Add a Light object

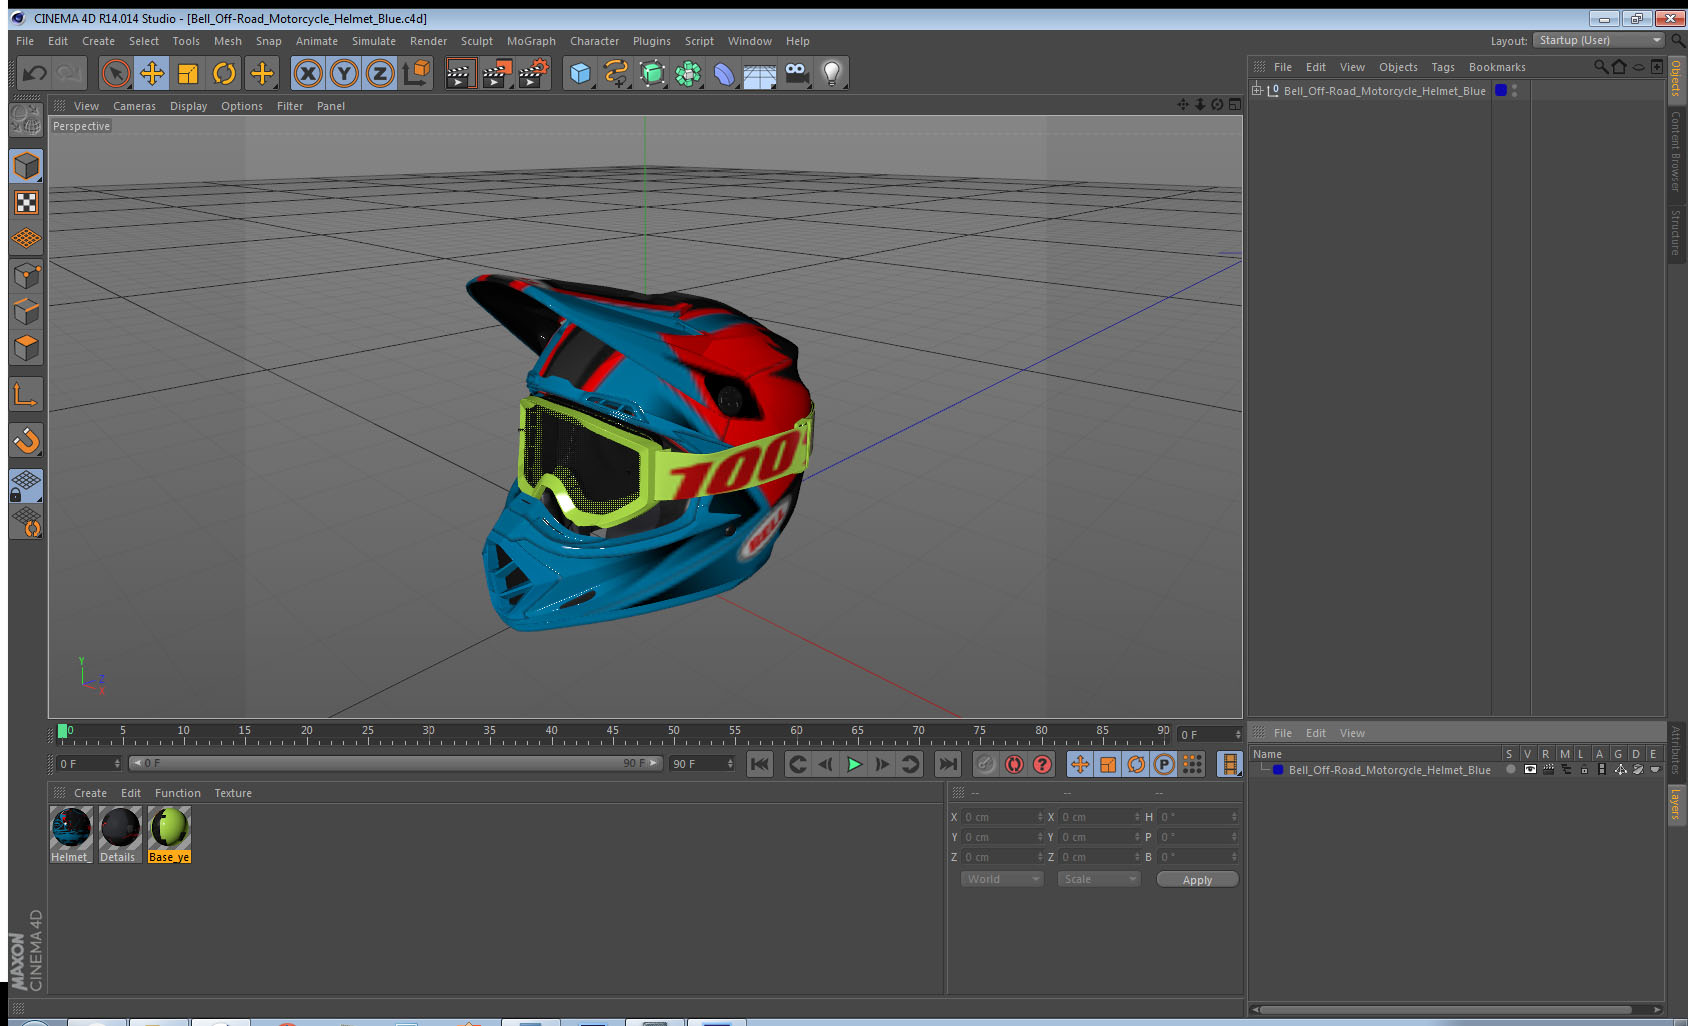(832, 73)
